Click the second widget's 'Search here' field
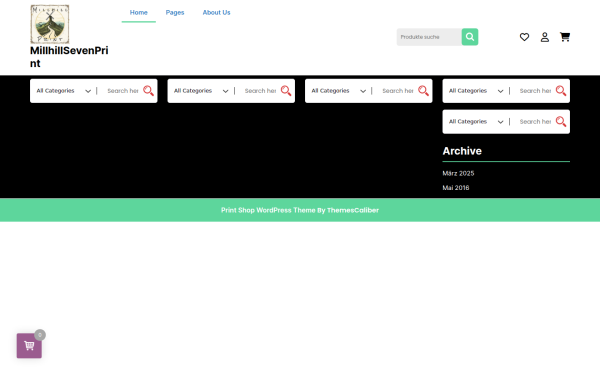Screen dimensions: 600x375 [260, 91]
